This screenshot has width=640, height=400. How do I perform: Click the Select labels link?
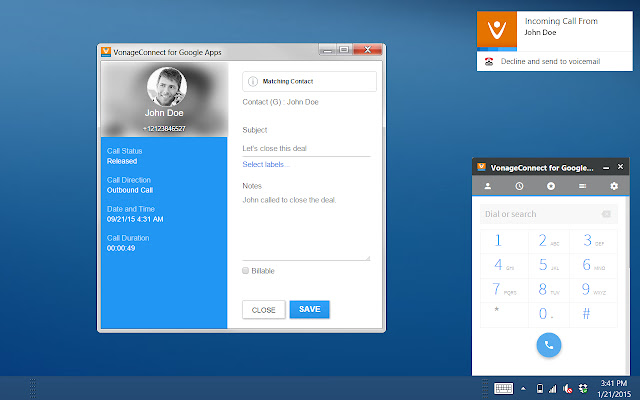coord(266,164)
